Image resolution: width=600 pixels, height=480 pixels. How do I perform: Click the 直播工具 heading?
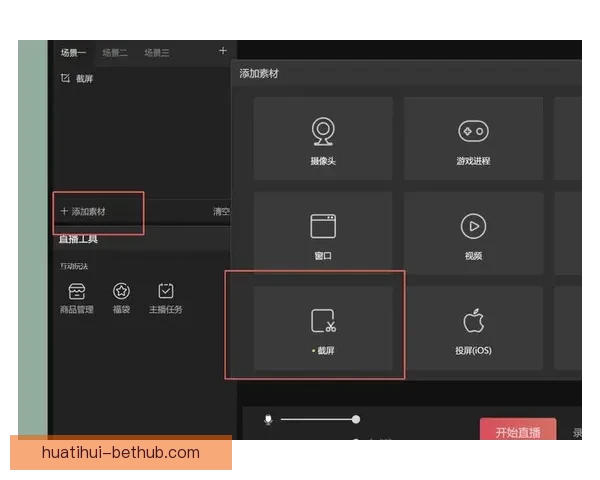click(78, 239)
